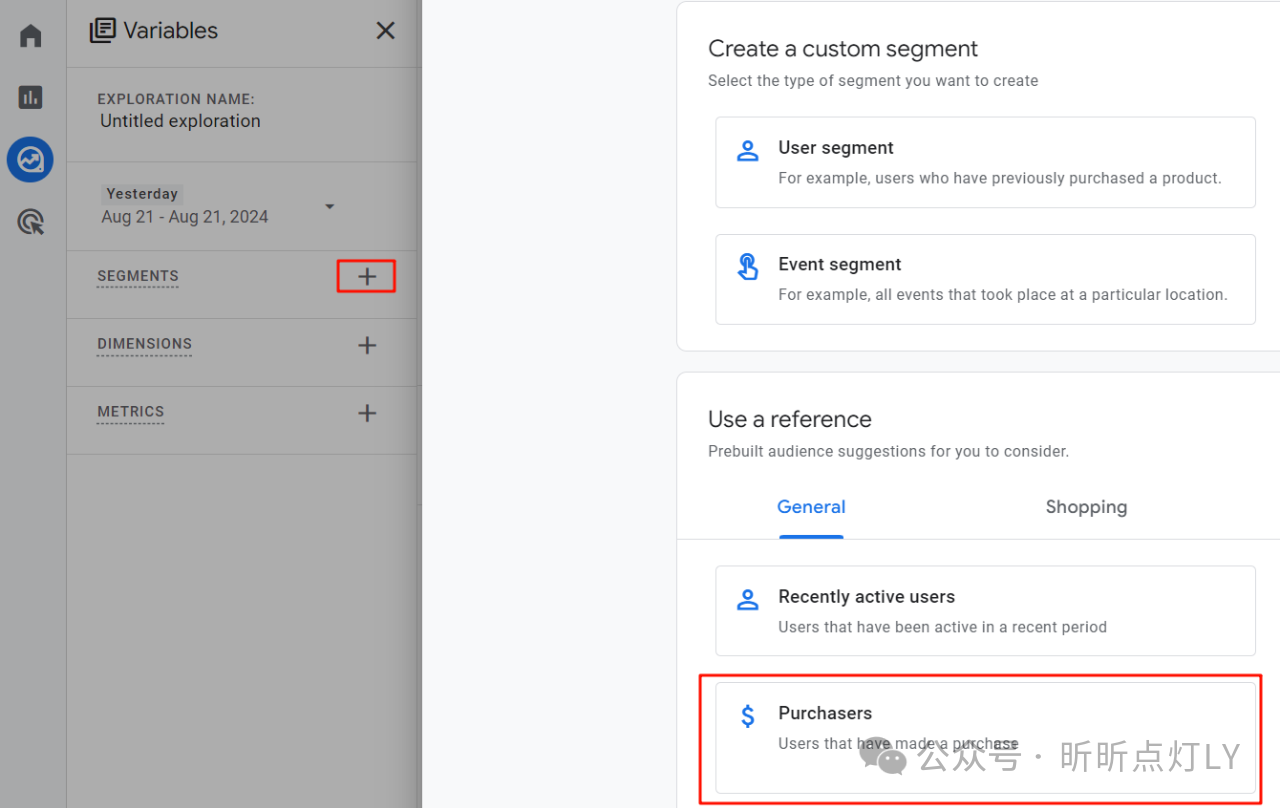
Task: Add a new dimension with plus icon
Action: tap(367, 345)
